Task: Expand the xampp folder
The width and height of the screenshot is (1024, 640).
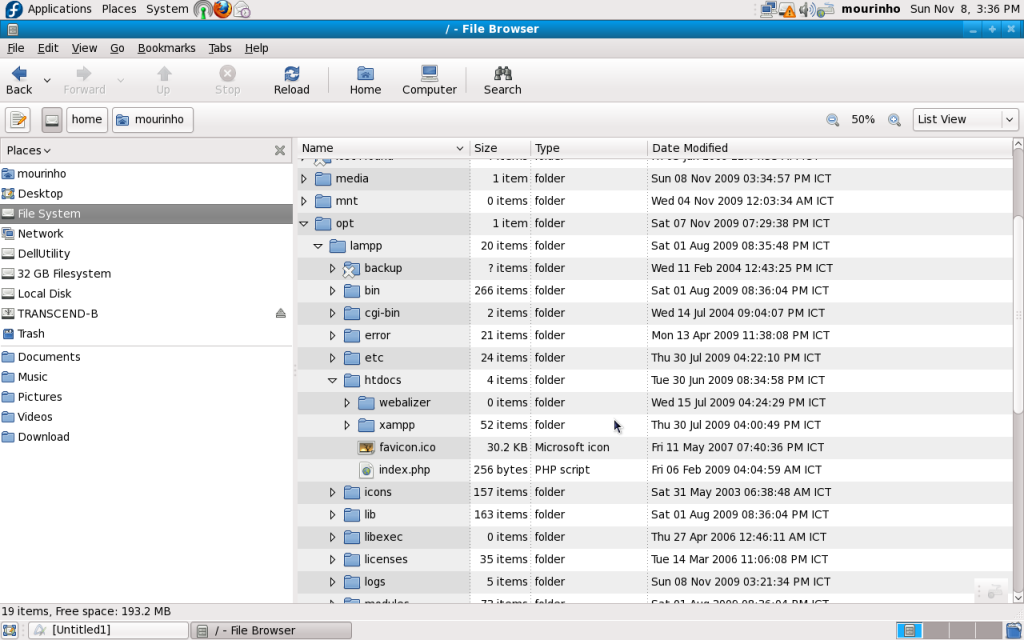Action: point(348,426)
